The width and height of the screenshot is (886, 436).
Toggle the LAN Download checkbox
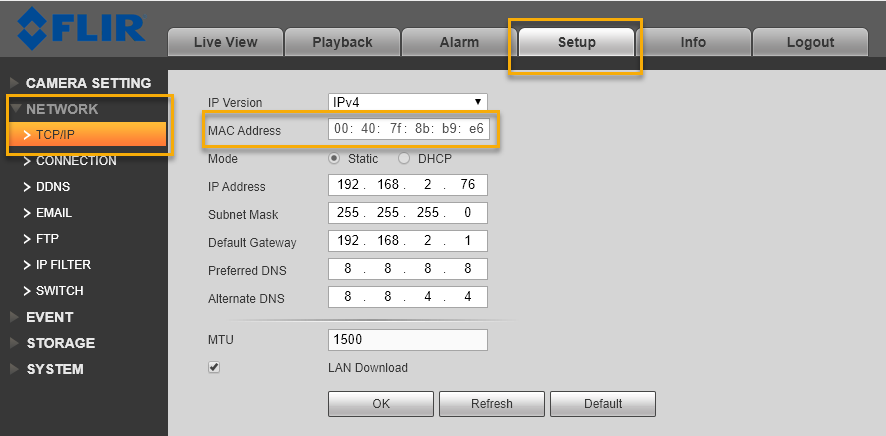point(214,367)
